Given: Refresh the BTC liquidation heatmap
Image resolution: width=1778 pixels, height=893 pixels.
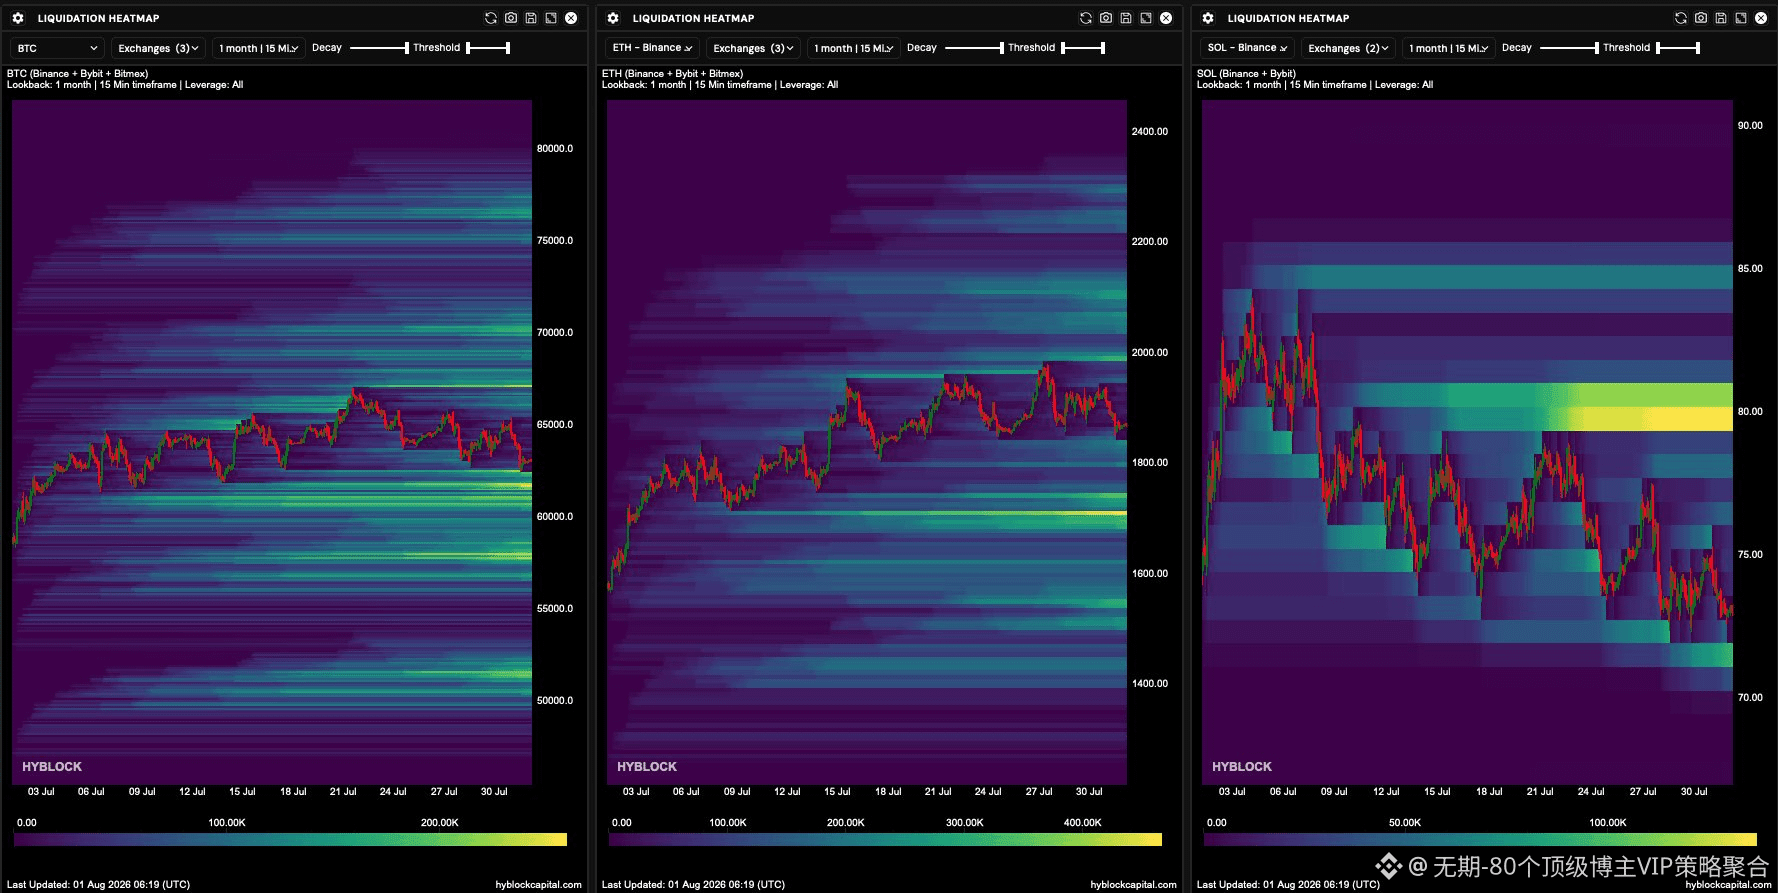Looking at the screenshot, I should (x=491, y=18).
